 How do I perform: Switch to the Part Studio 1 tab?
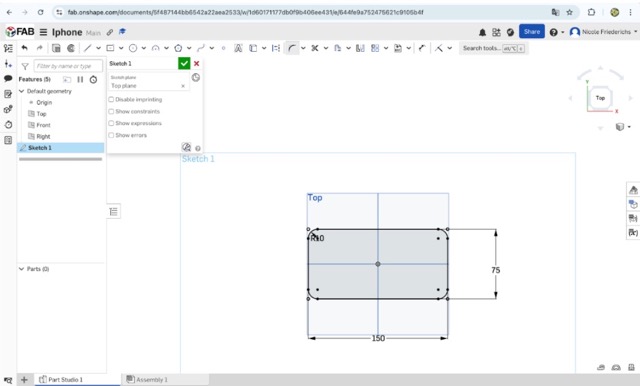pos(61,379)
